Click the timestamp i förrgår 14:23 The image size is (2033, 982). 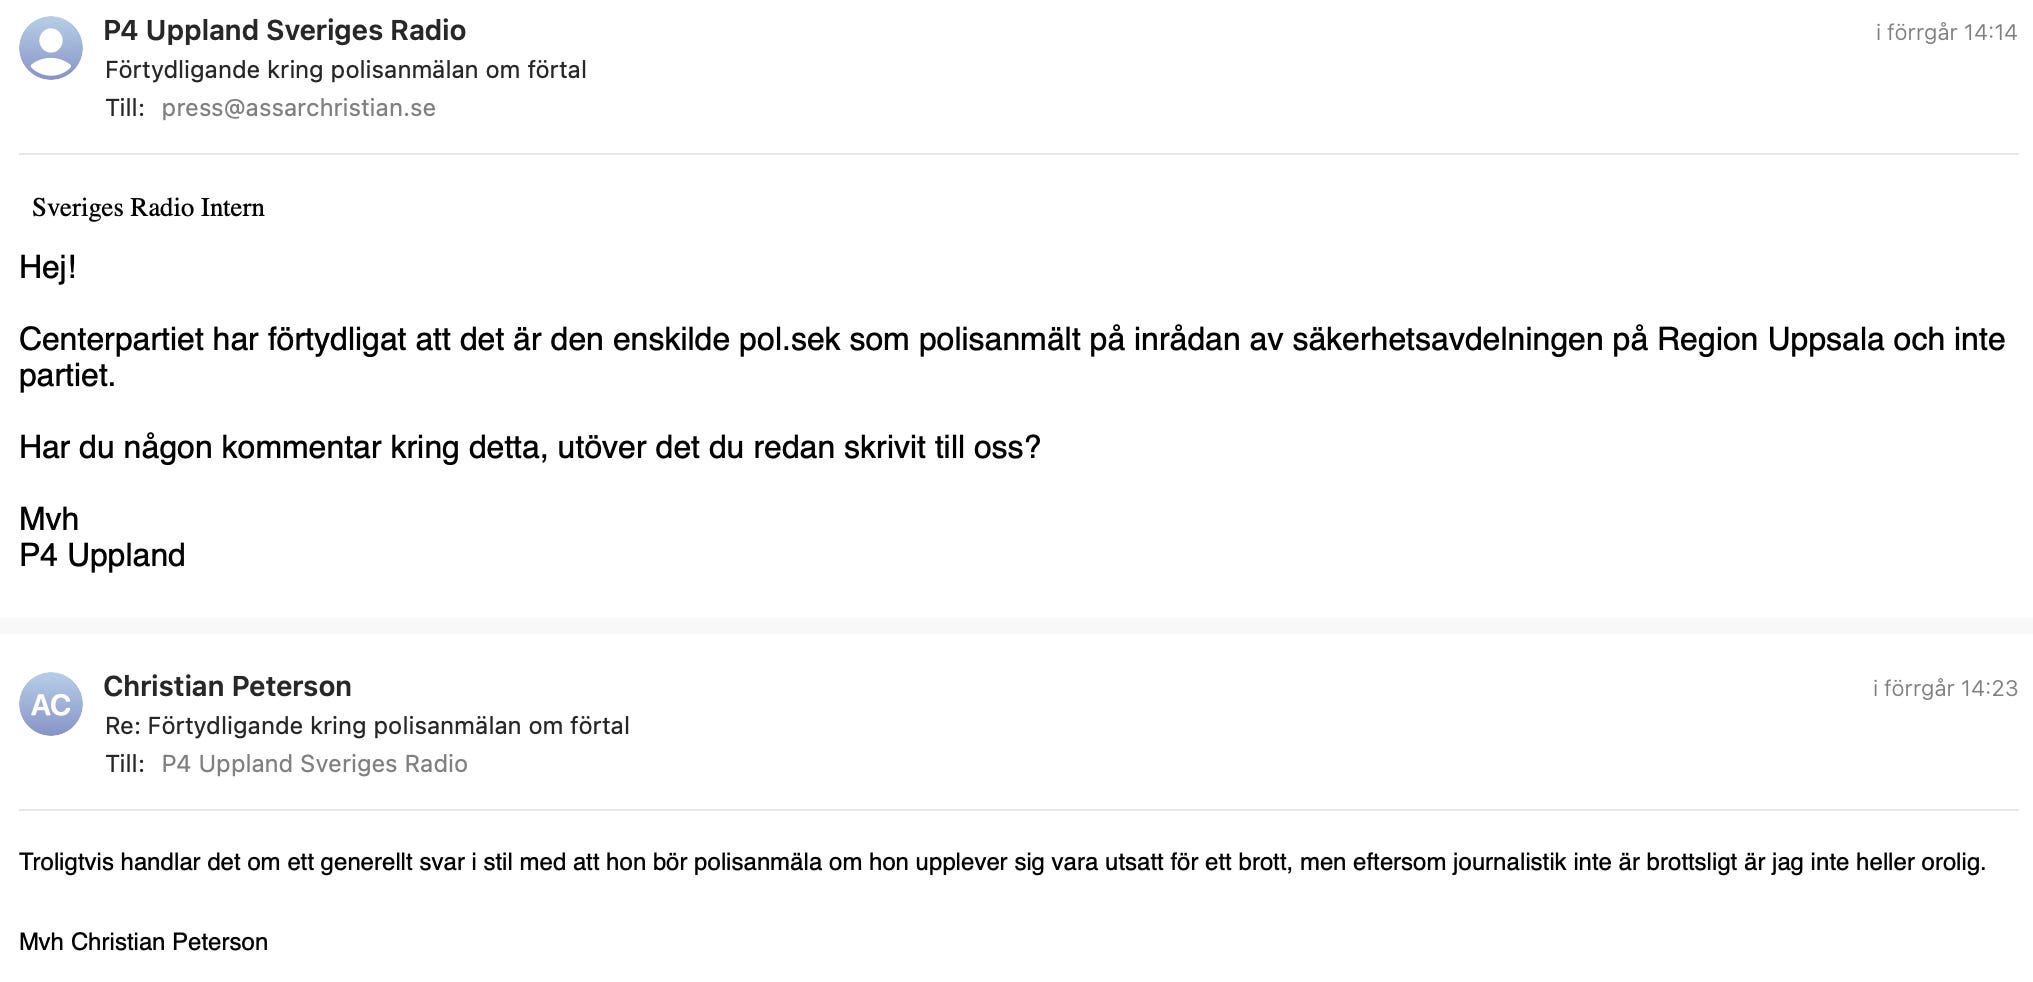(x=1944, y=688)
